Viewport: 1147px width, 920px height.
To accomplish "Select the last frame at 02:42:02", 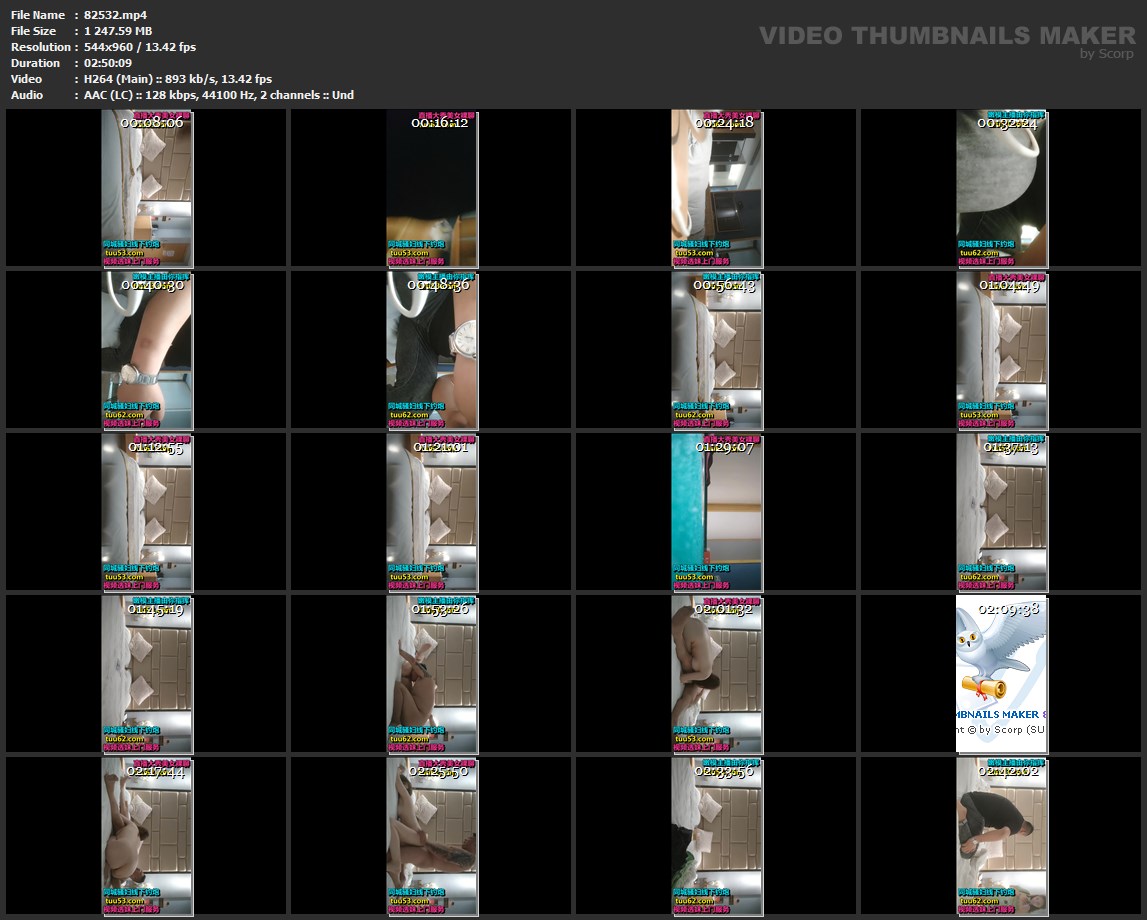I will (x=1002, y=837).
